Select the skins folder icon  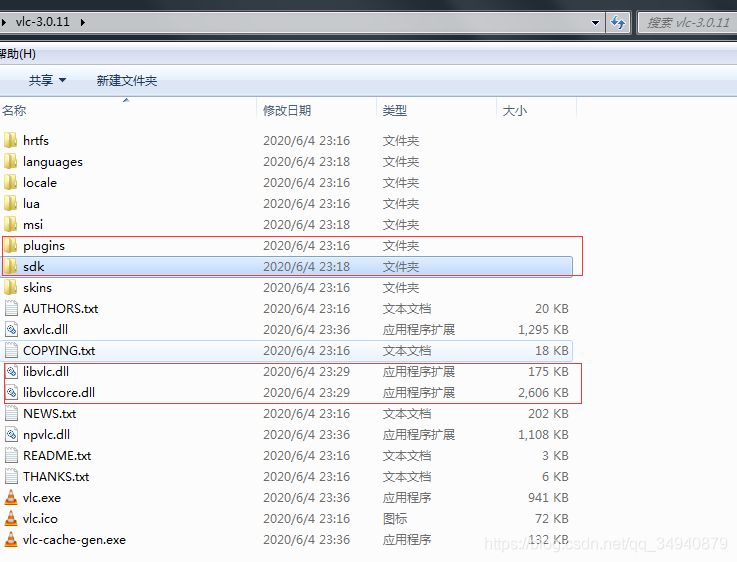tap(10, 288)
